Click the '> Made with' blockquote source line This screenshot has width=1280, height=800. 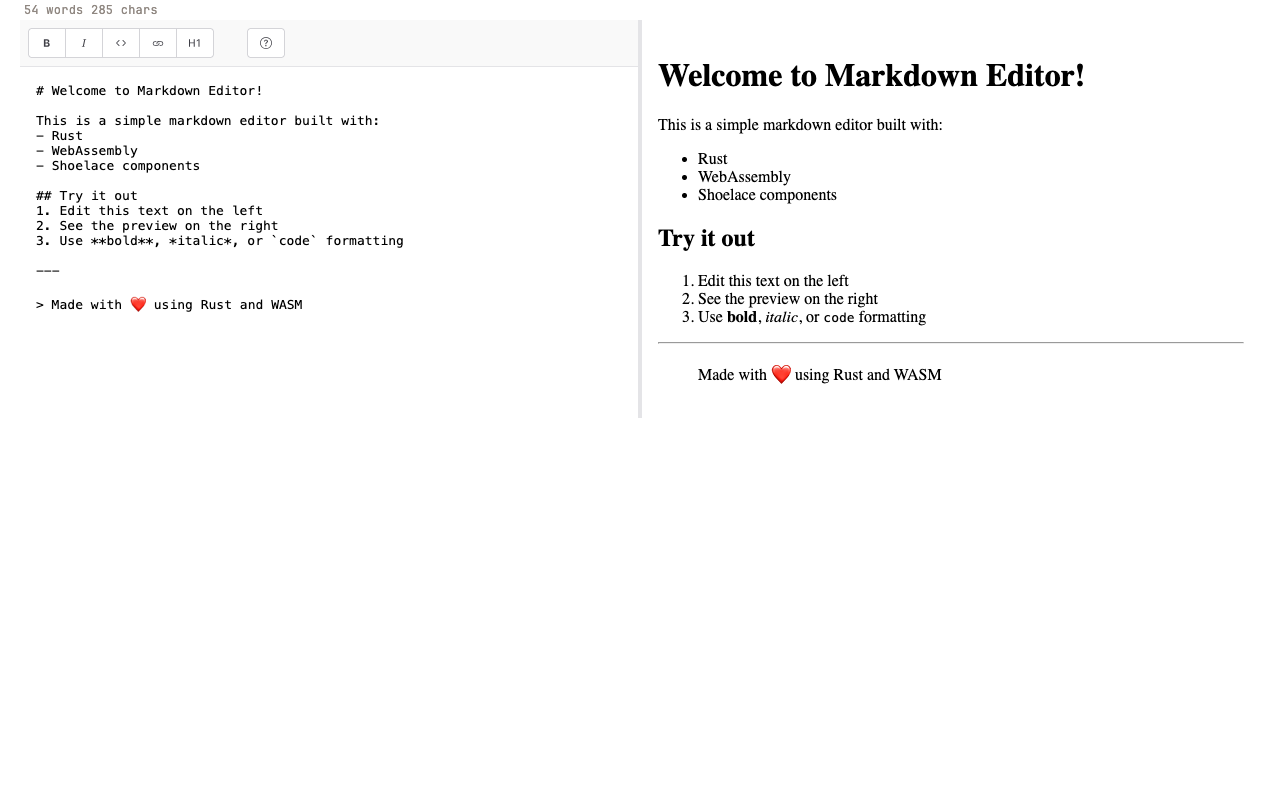[x=169, y=305]
